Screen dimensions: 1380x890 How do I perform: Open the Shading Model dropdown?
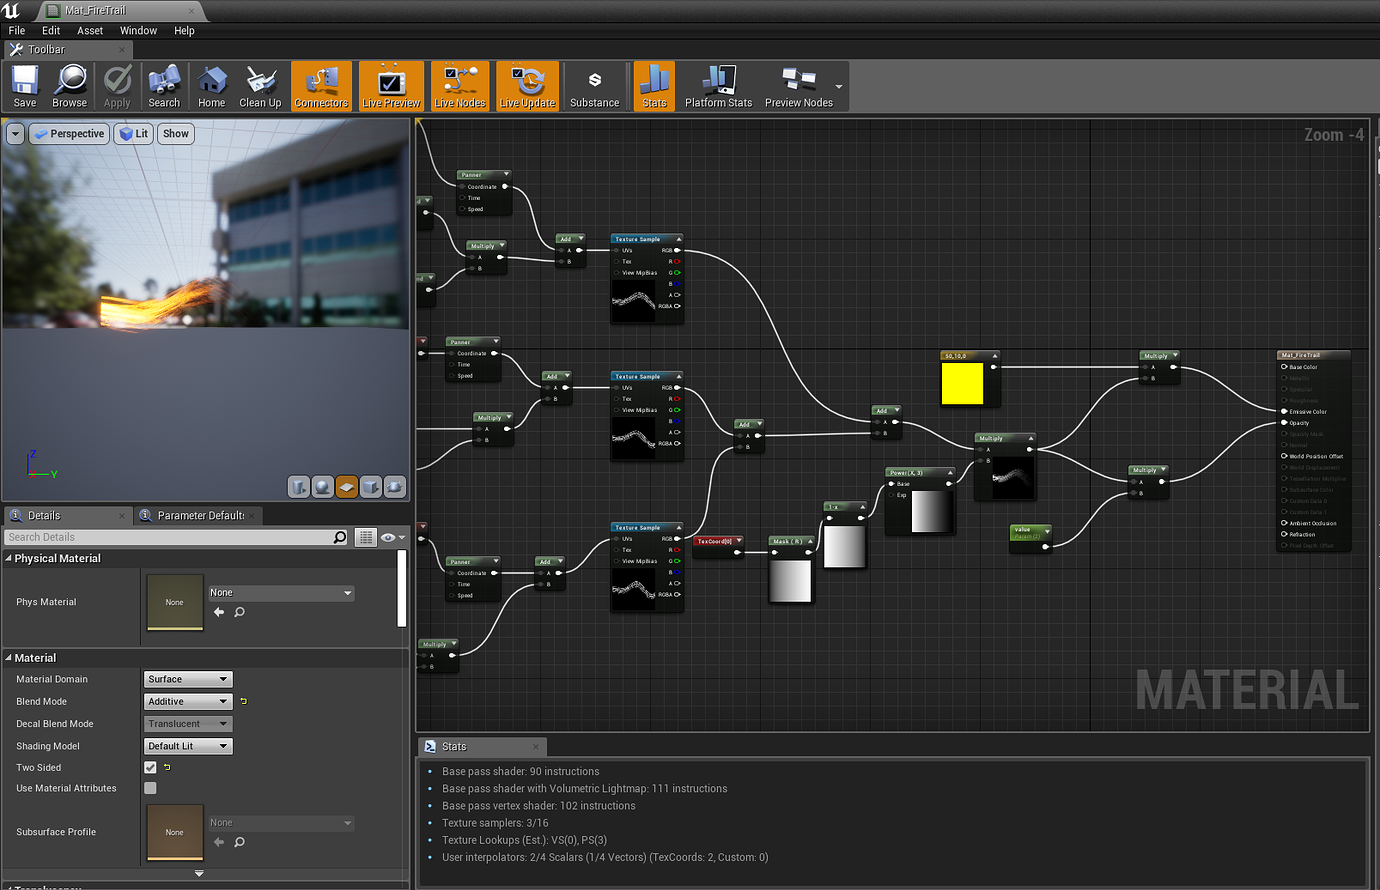coord(187,745)
